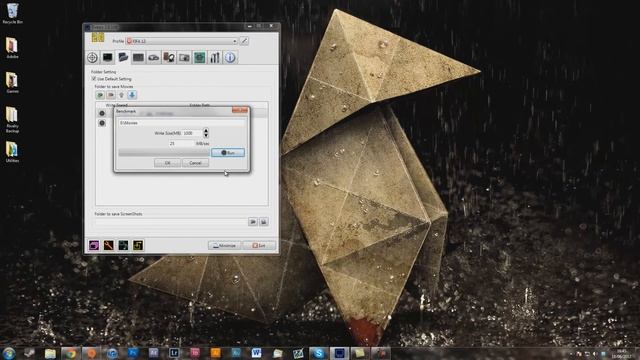Click OK in Benchmark dialog
This screenshot has width=640, height=360.
pos(167,163)
